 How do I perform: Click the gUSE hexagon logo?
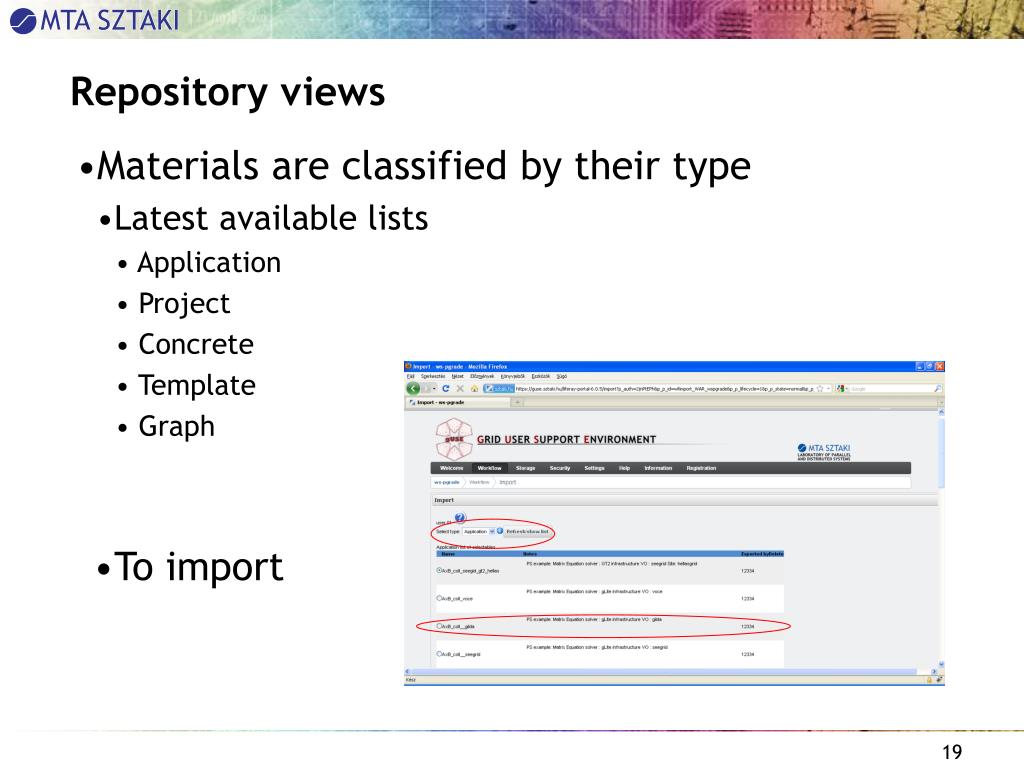(454, 439)
